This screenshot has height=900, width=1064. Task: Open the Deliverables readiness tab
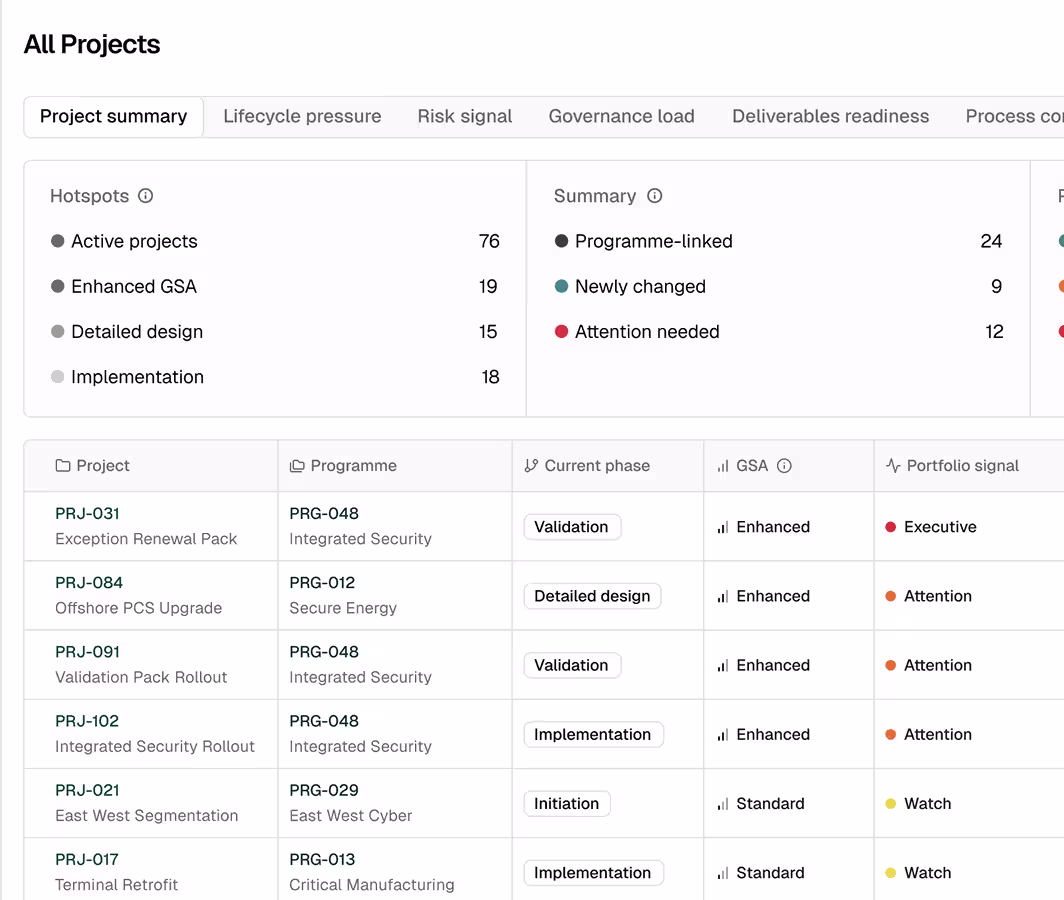tap(831, 117)
